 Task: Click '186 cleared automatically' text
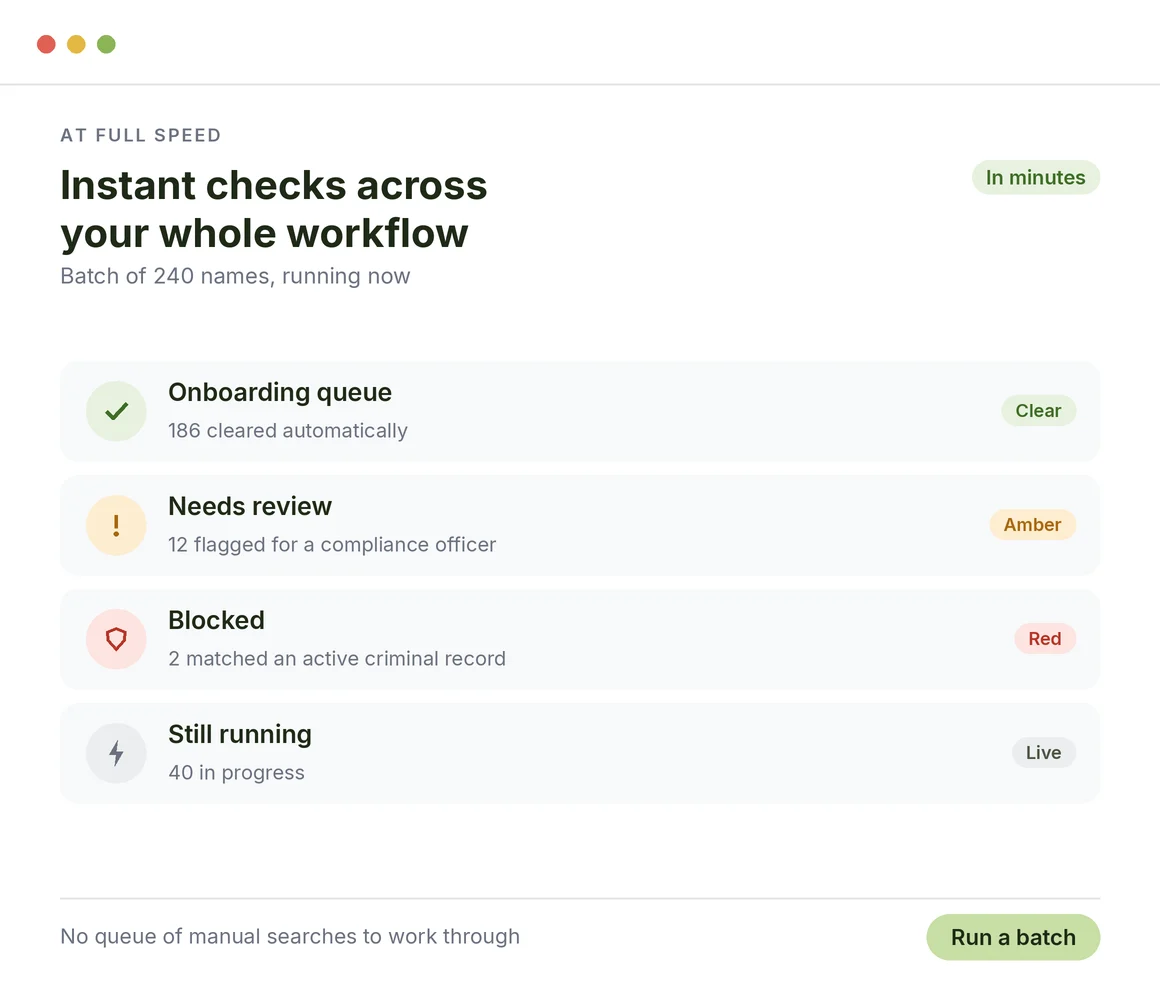pyautogui.click(x=288, y=430)
